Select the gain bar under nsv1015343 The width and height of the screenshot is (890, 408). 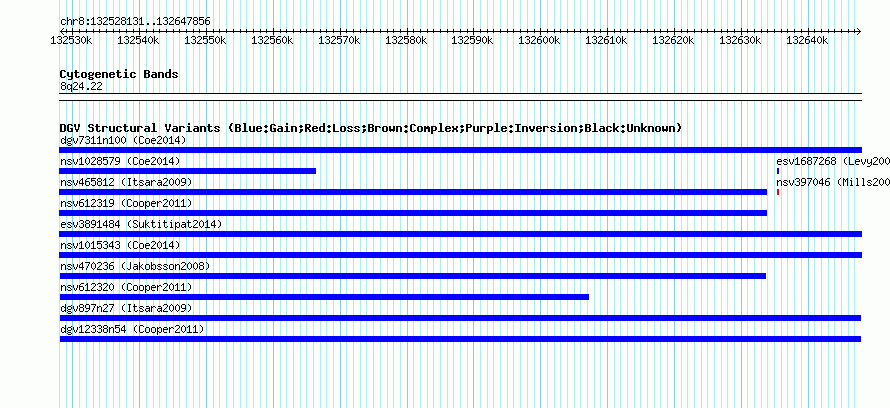pyautogui.click(x=461, y=255)
